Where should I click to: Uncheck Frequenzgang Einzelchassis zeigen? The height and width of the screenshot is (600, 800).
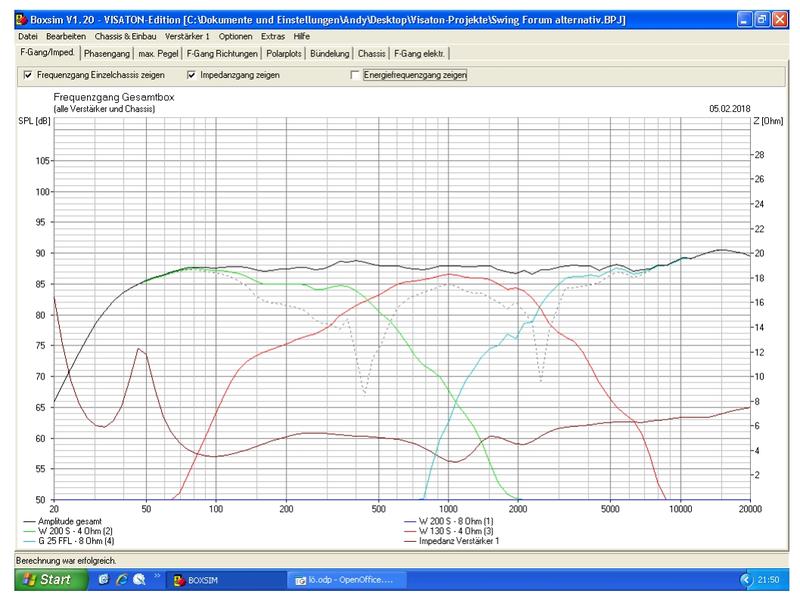point(28,75)
